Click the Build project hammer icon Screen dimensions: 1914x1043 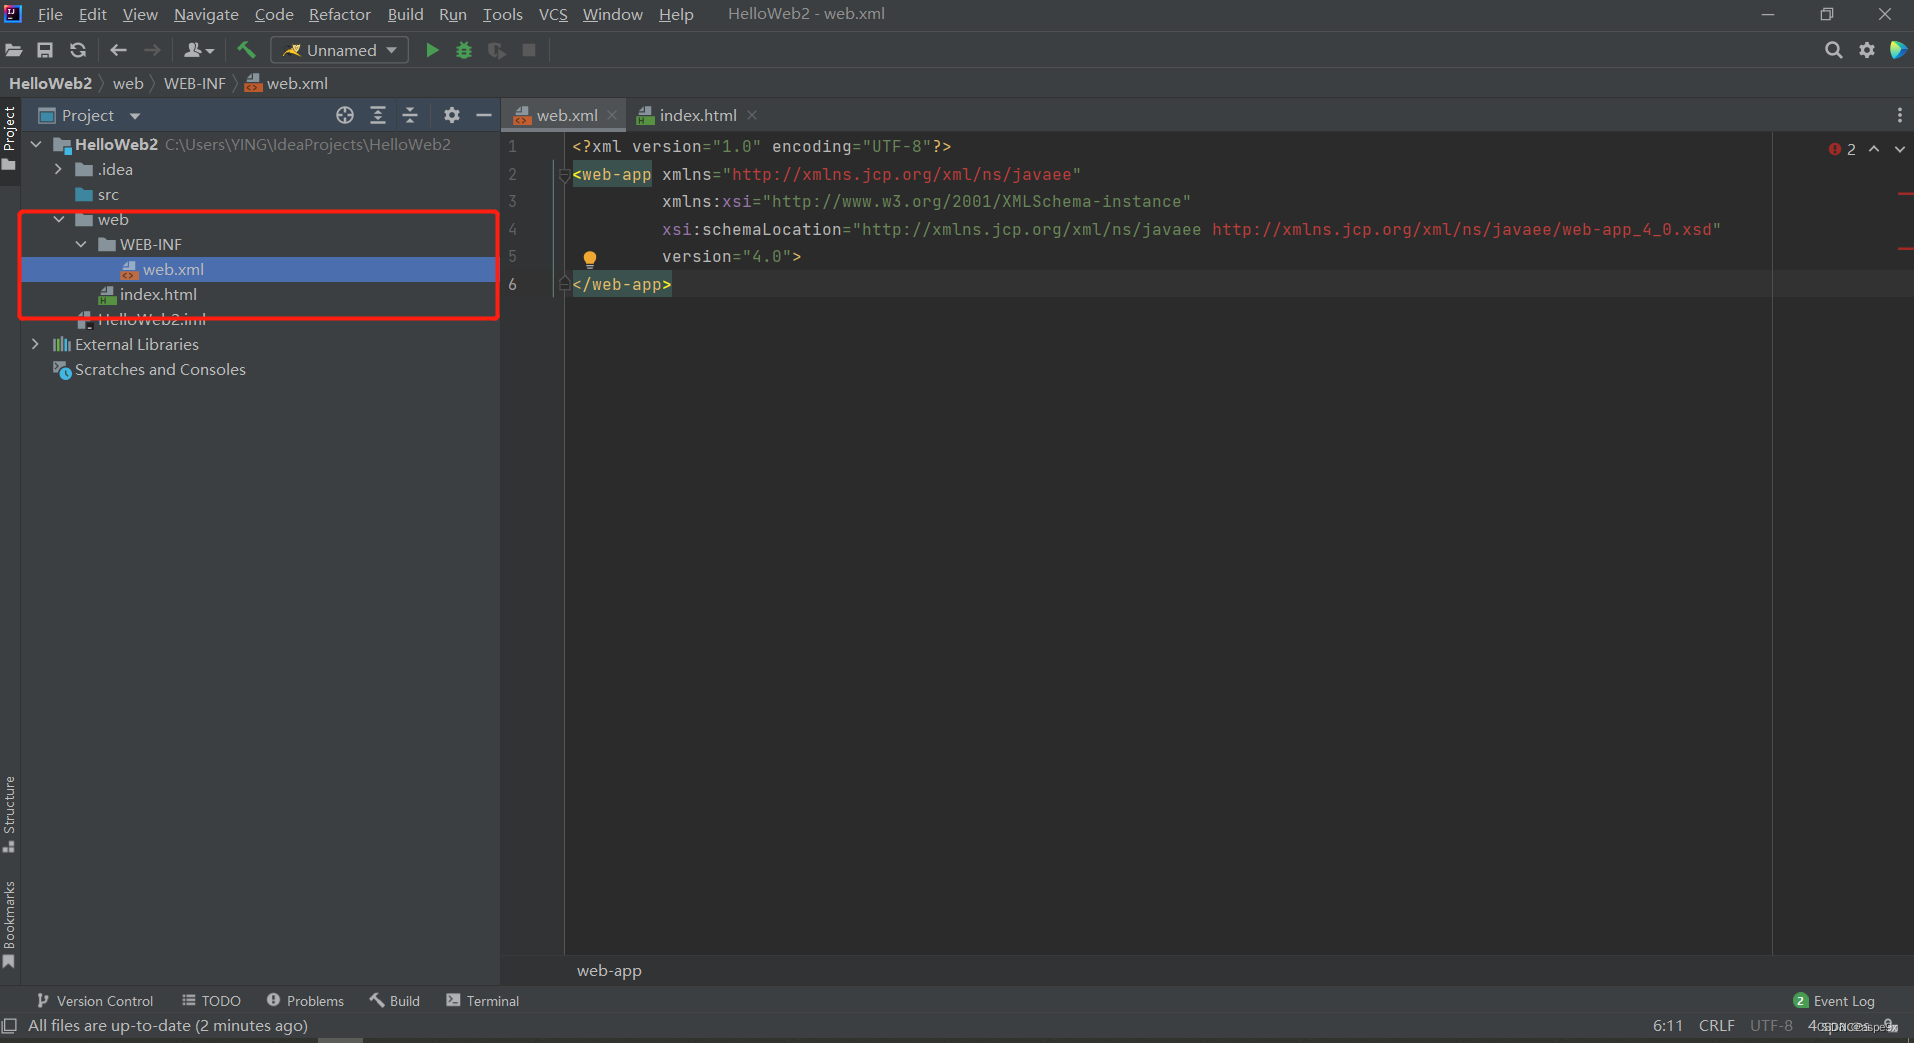click(246, 50)
